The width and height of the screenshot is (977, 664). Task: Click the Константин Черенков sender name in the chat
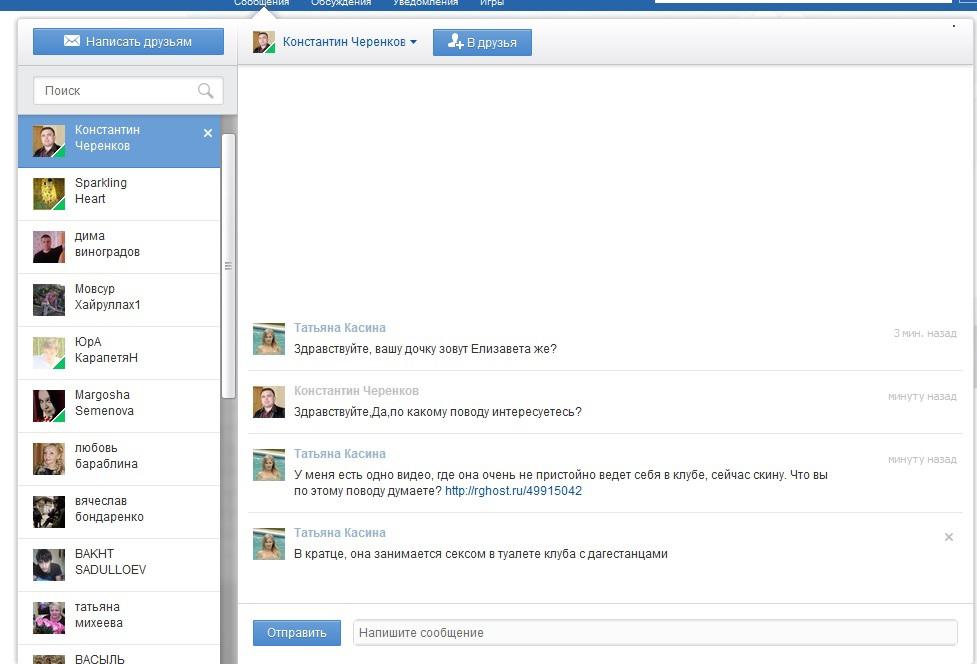(x=356, y=391)
